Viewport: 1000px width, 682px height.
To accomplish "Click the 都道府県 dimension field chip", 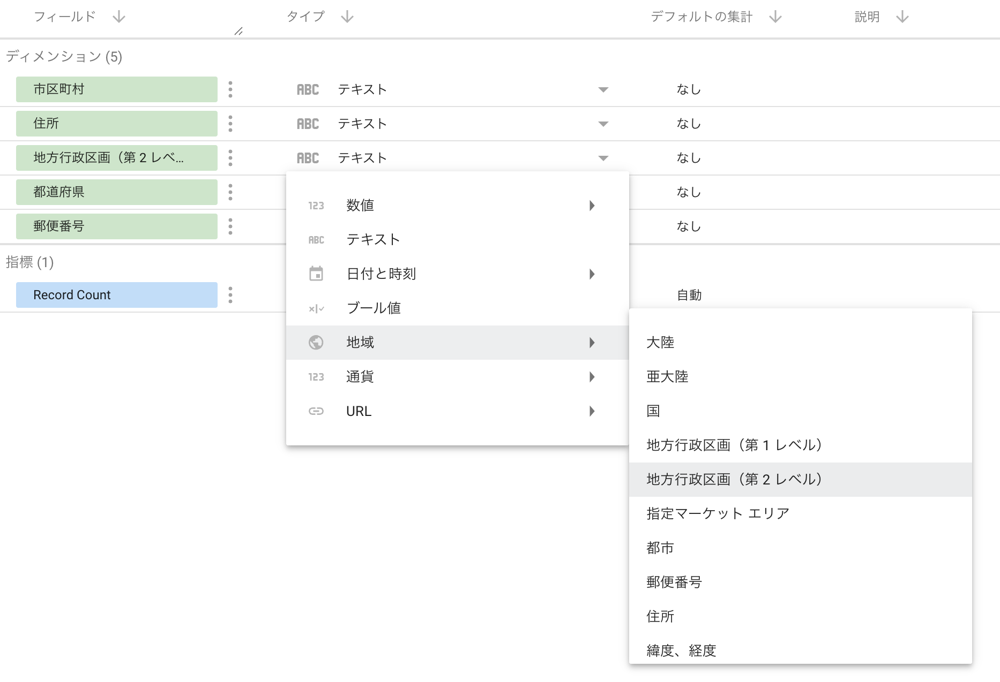I will (116, 192).
